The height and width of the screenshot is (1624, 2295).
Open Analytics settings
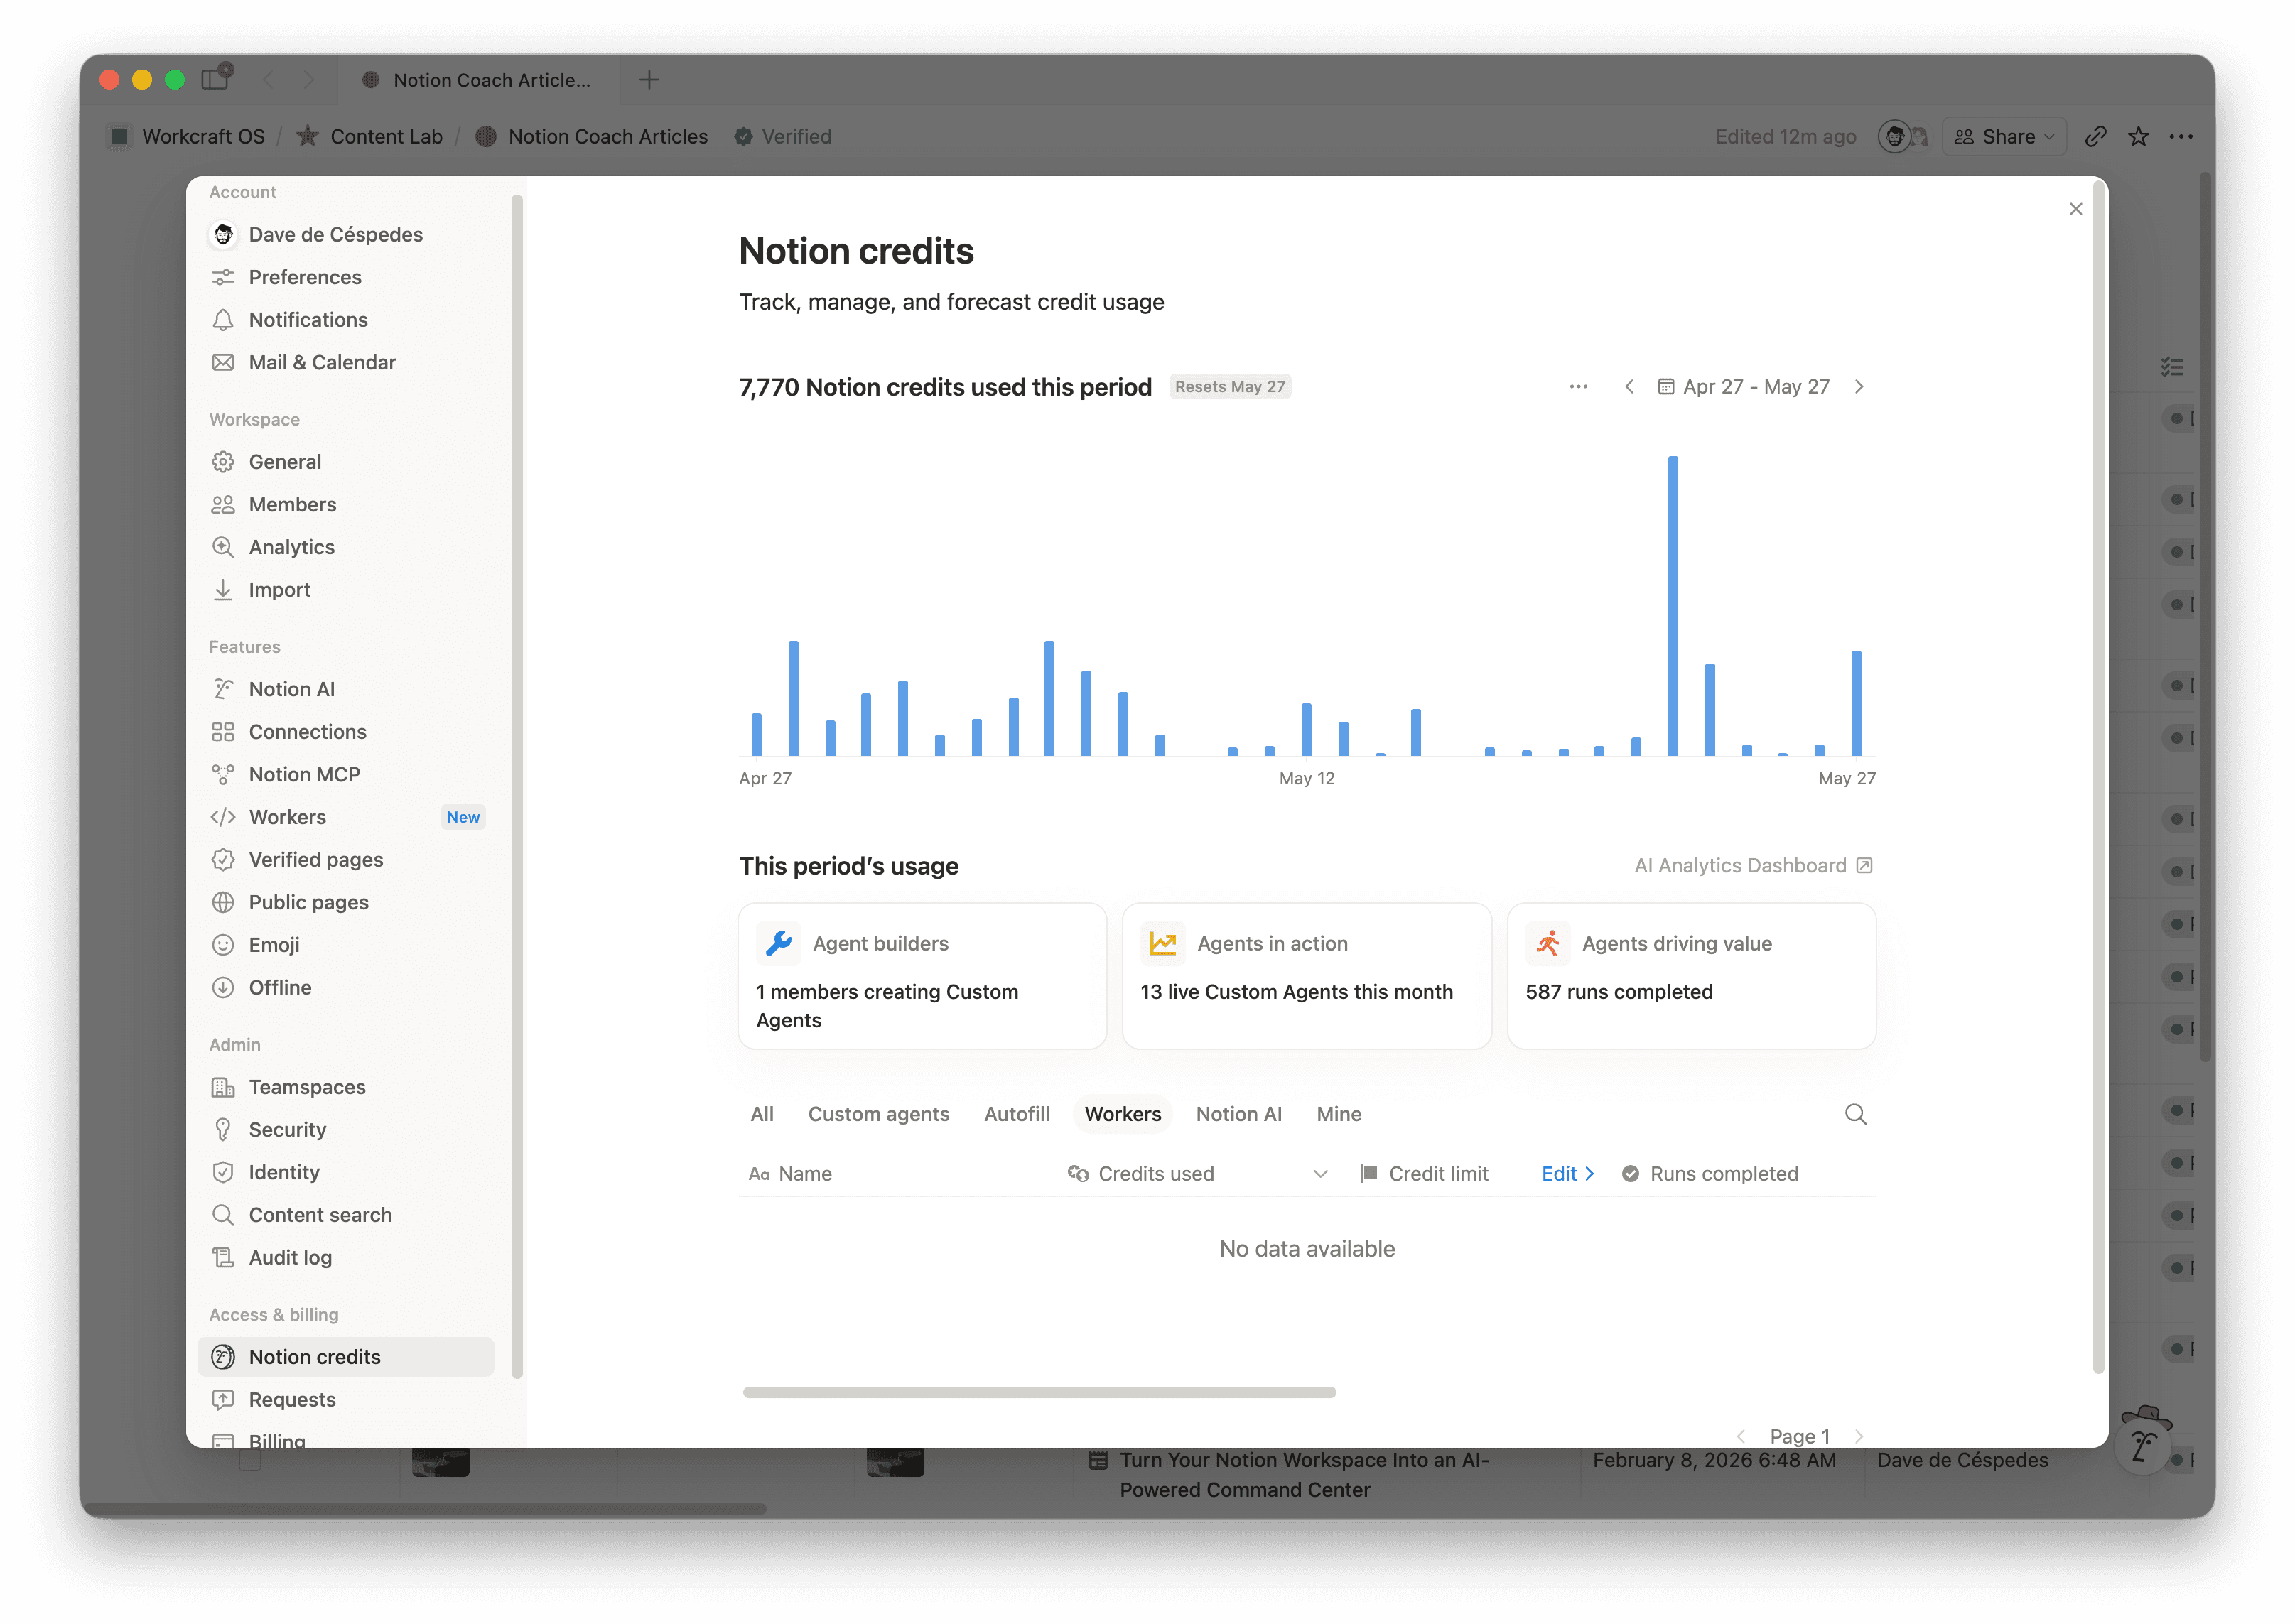coord(345,547)
